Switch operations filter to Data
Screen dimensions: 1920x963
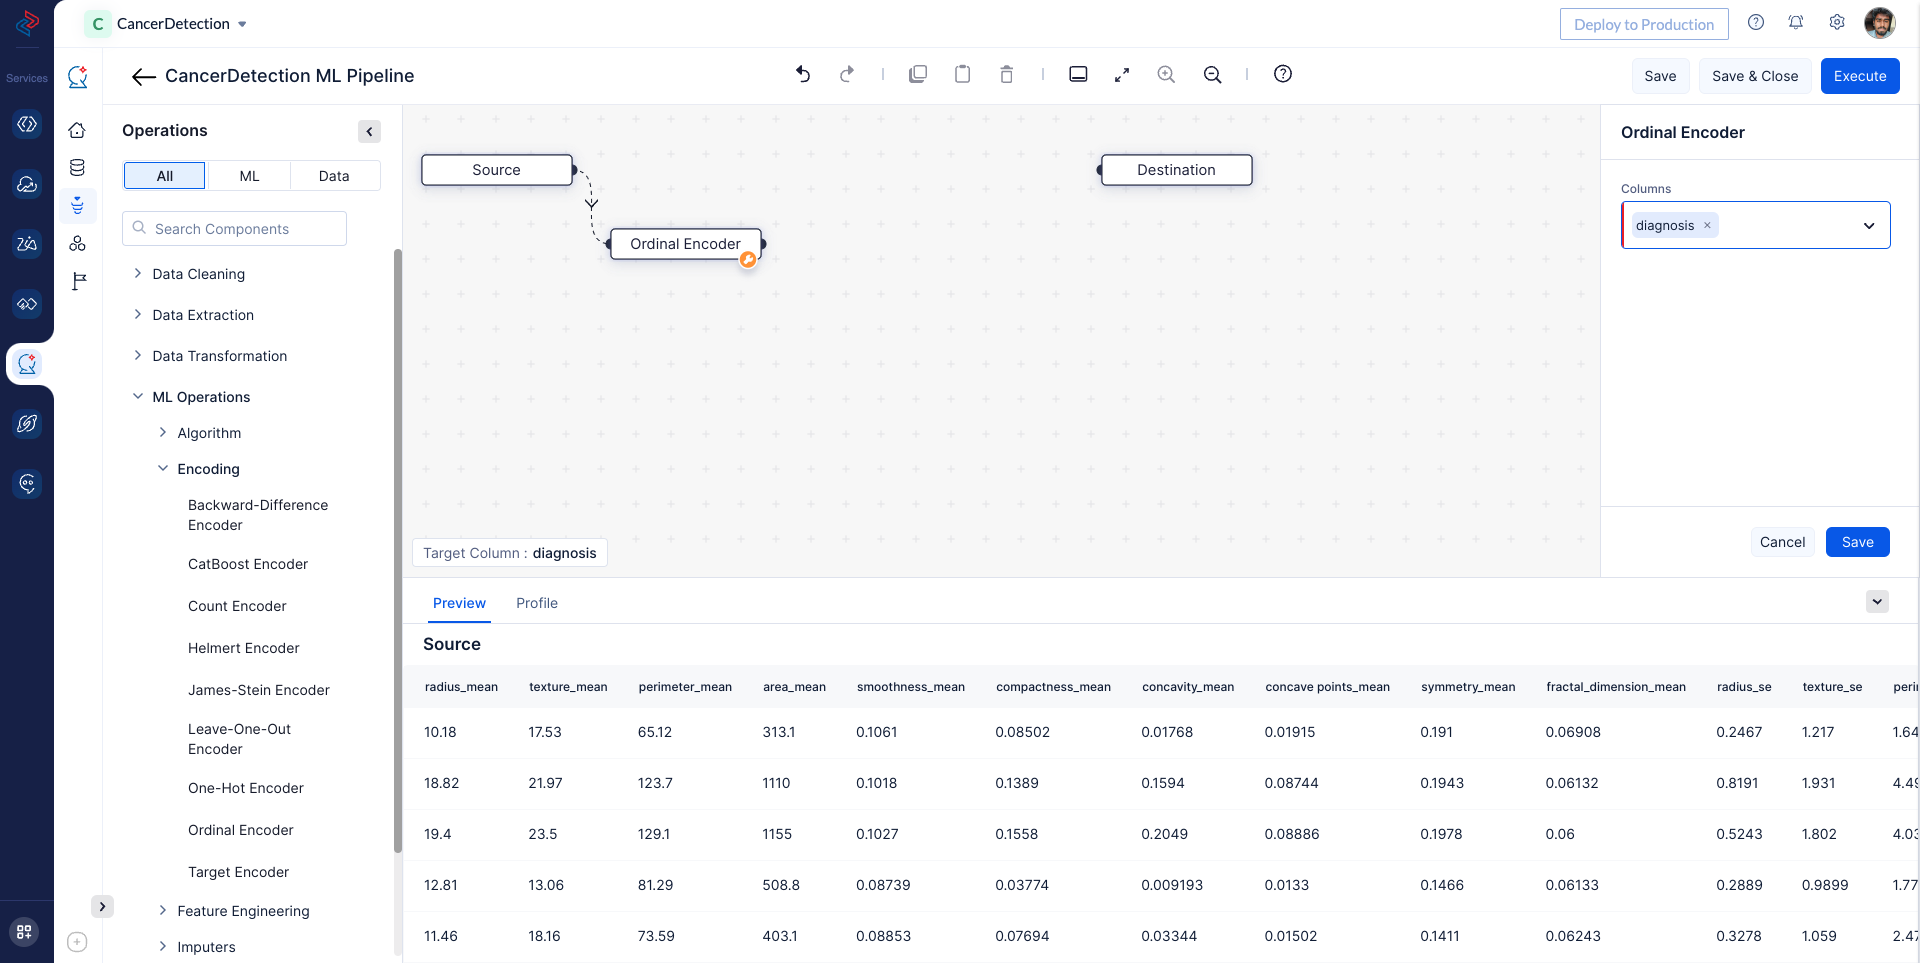[x=334, y=176]
